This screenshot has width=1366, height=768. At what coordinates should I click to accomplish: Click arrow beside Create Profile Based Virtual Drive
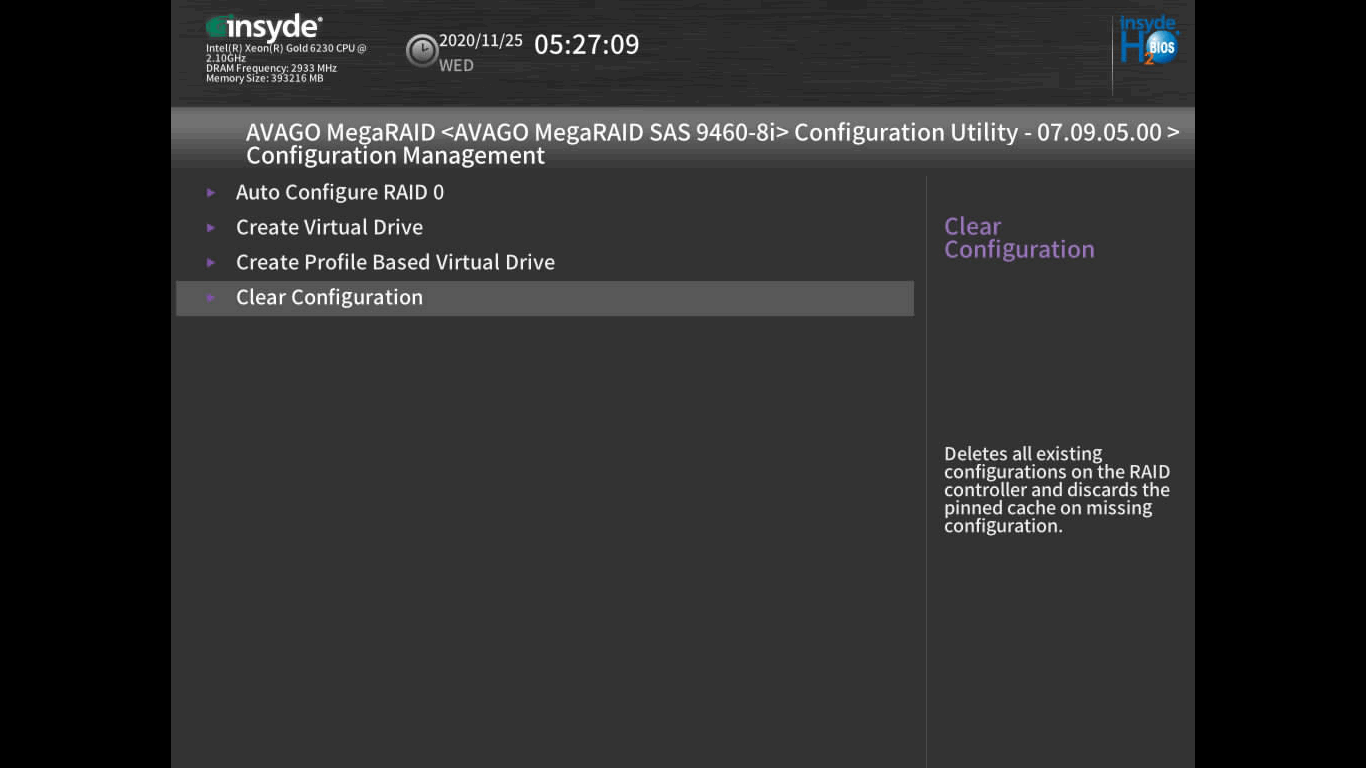point(211,262)
